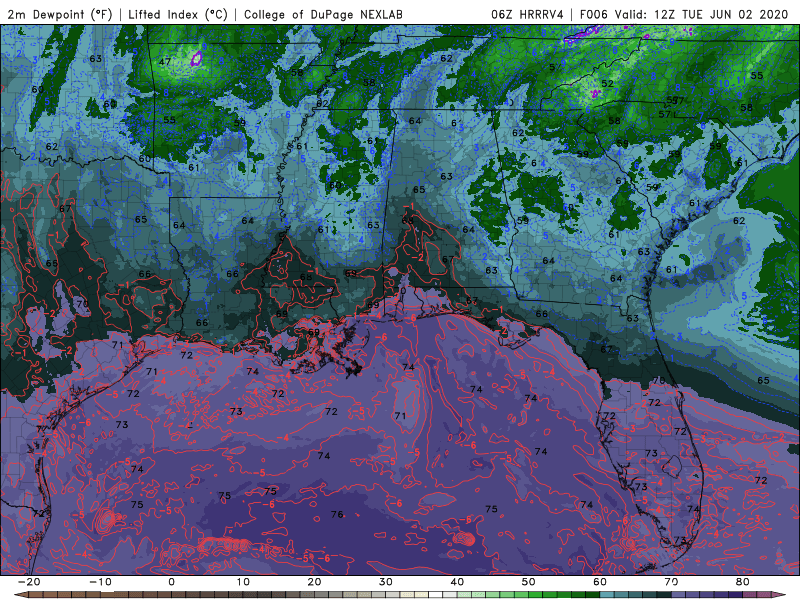Click the "F006" forecast hour label
Screen dimensions: 800x600
tap(594, 14)
